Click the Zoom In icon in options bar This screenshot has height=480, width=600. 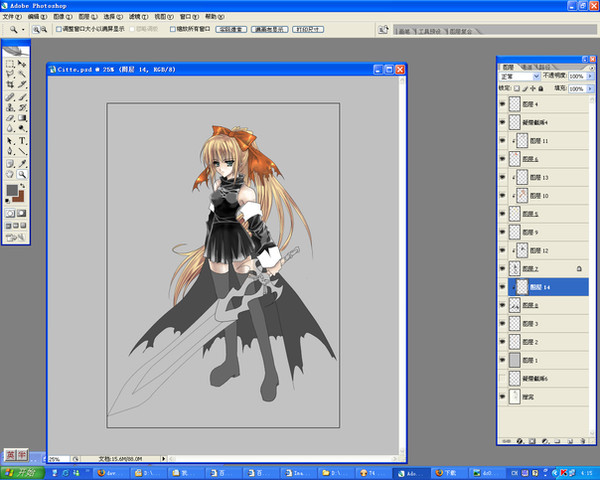(x=36, y=29)
